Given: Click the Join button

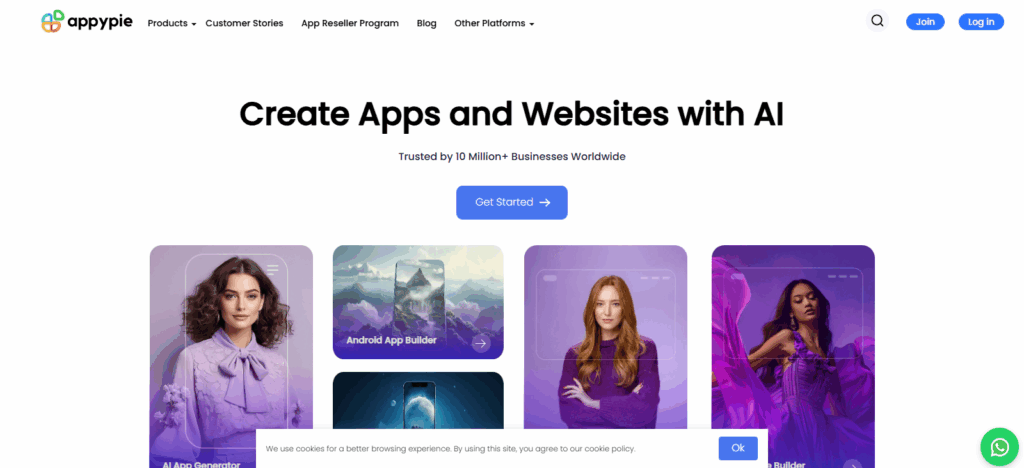Looking at the screenshot, I should tap(925, 22).
